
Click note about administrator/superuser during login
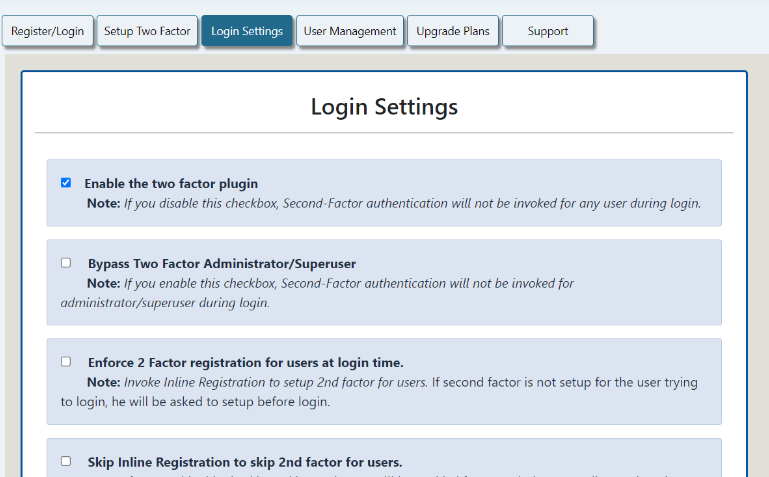point(317,293)
